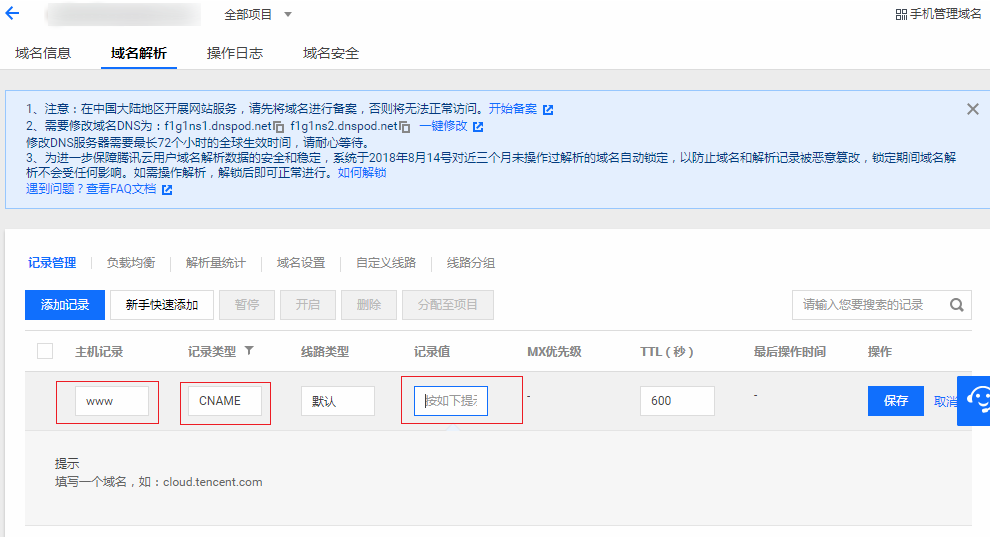This screenshot has width=990, height=537.
Task: Click the 添加记录 button
Action: click(x=65, y=305)
